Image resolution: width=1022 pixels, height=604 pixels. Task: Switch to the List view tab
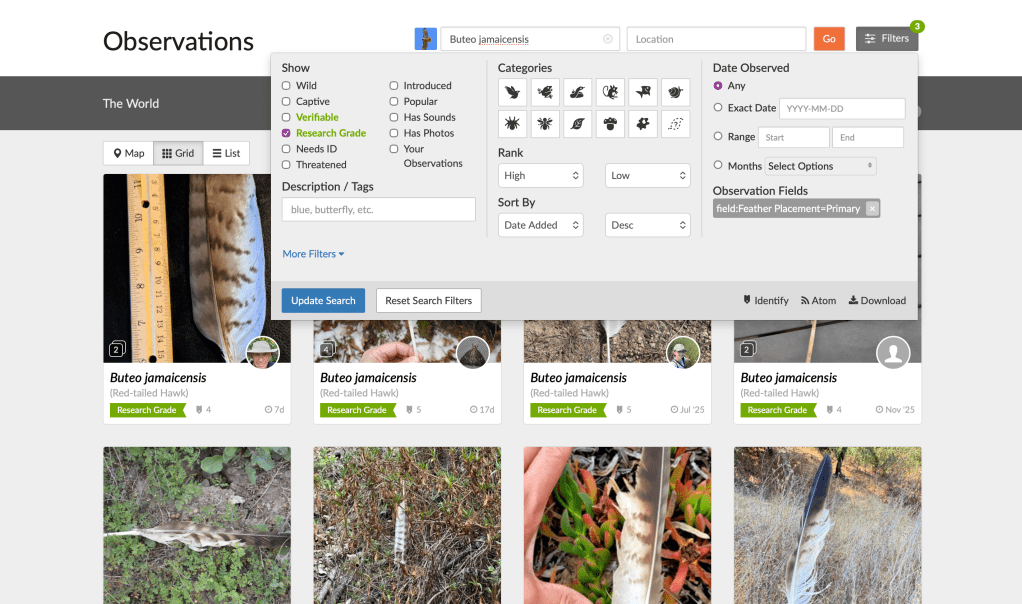[x=226, y=154]
